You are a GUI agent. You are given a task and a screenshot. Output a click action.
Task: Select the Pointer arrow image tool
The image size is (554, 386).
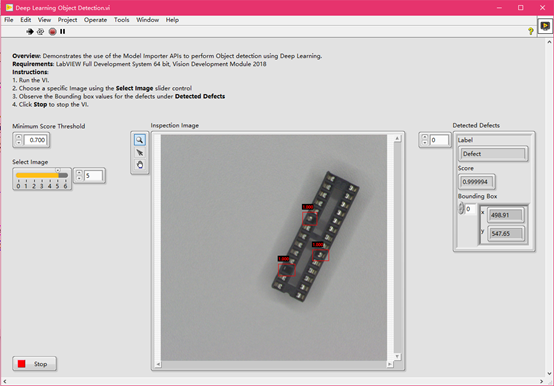140,153
